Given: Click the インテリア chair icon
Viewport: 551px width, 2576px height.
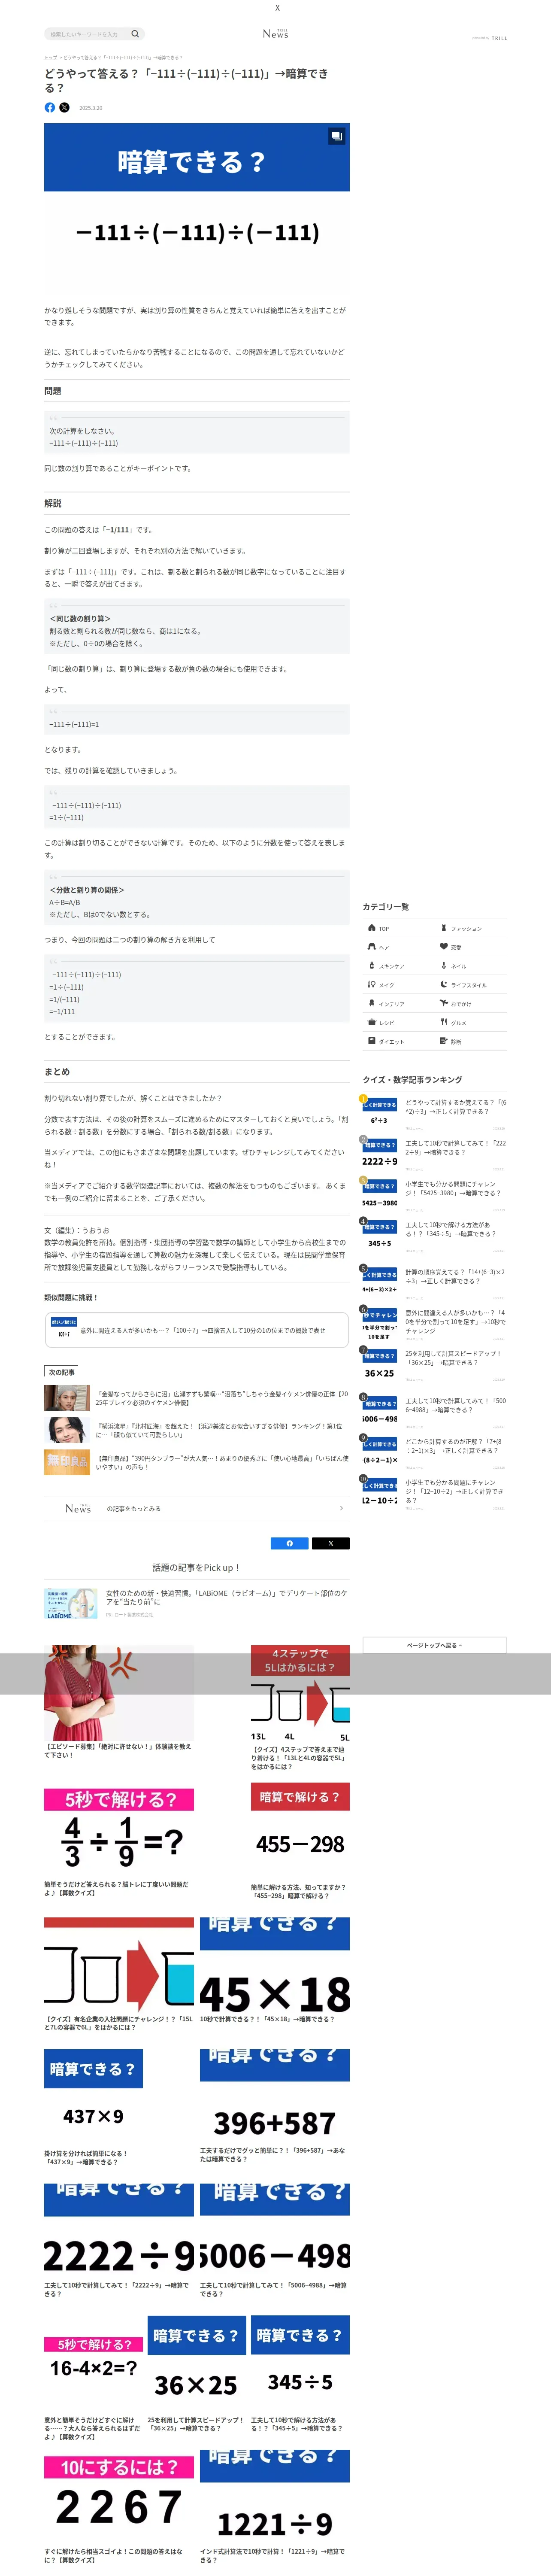Looking at the screenshot, I should pos(371,1003).
